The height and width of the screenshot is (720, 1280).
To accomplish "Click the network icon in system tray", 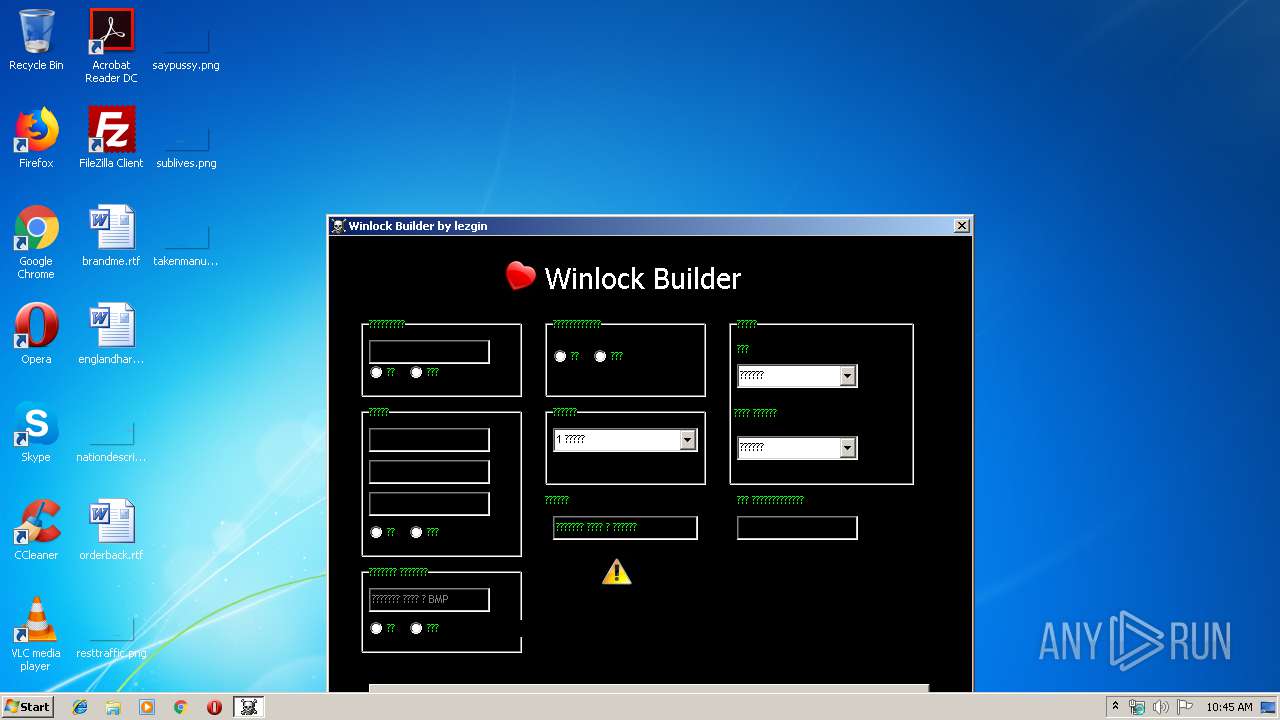I will point(1137,707).
